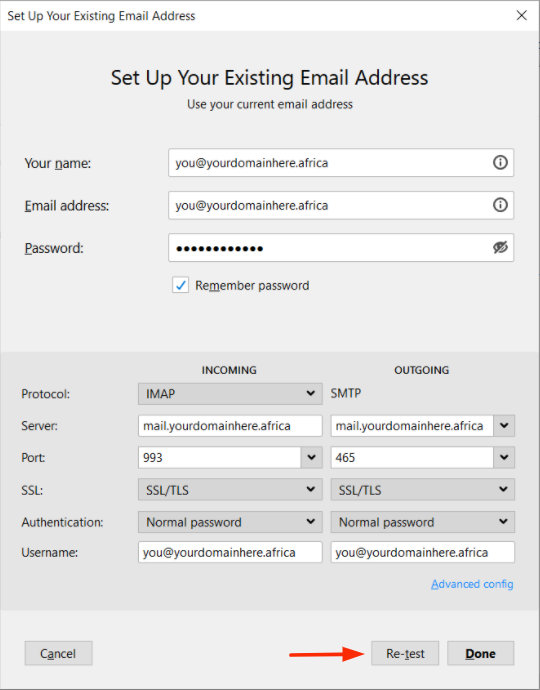This screenshot has height=690, width=540.
Task: Open the incoming port 993 dropdown arrow
Action: click(312, 458)
